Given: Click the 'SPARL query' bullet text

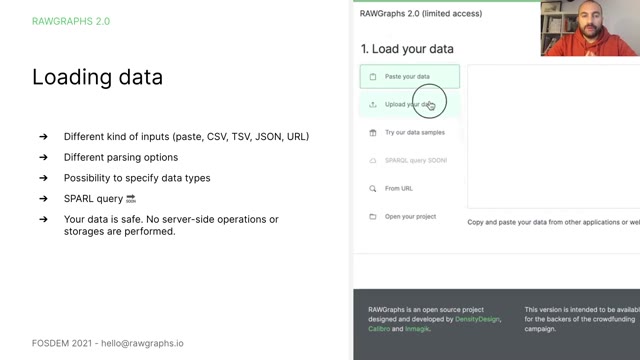Looking at the screenshot, I should [x=93, y=199].
